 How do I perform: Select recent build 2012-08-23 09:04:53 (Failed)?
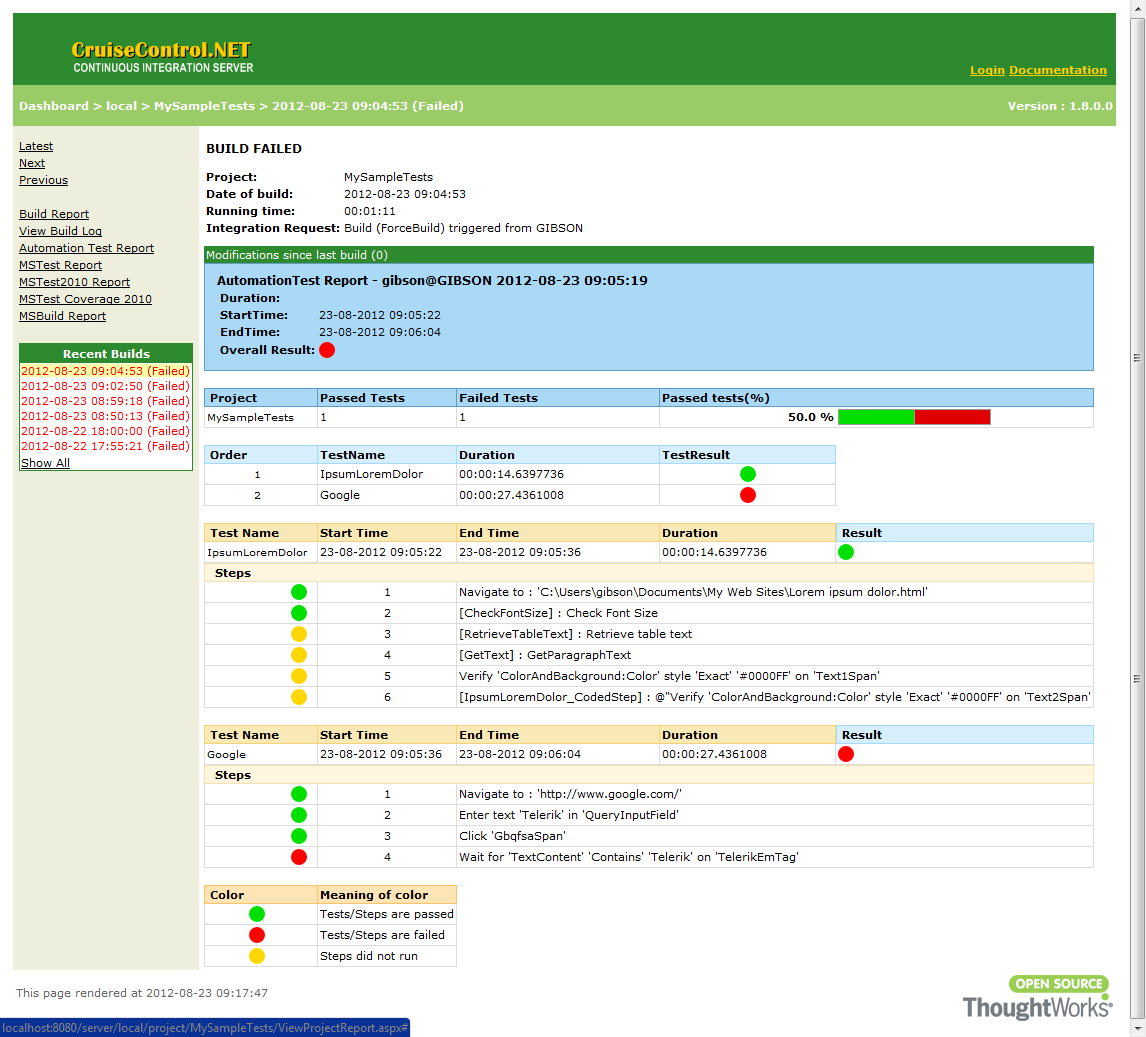point(105,371)
